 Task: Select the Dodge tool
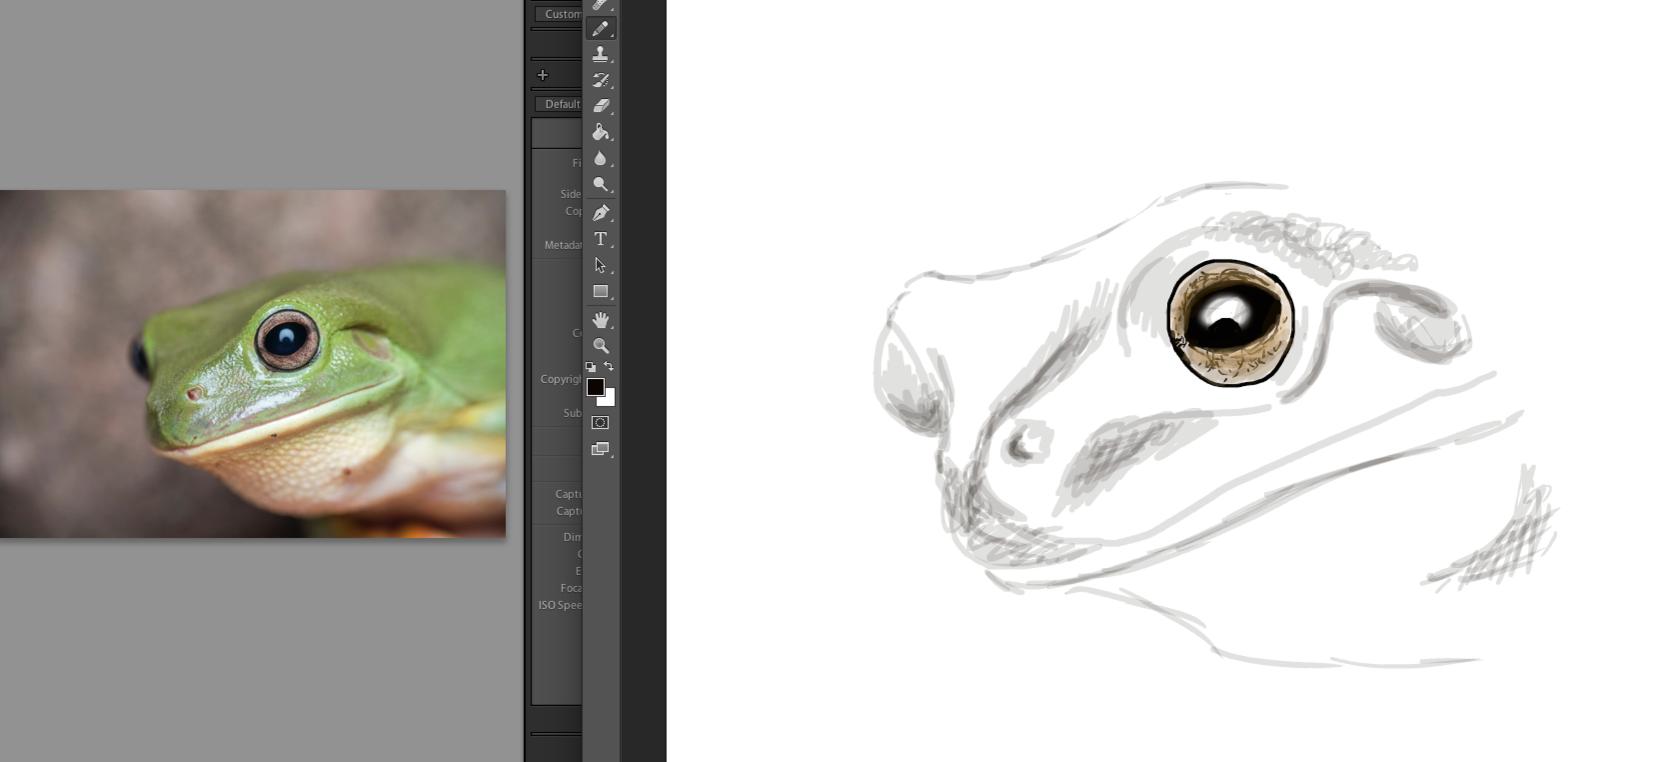pyautogui.click(x=600, y=185)
